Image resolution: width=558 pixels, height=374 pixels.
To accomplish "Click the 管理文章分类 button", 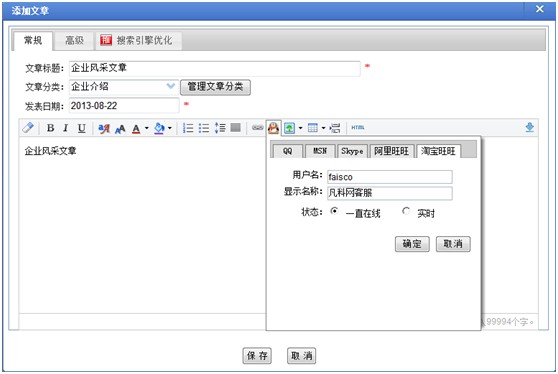I will (215, 87).
